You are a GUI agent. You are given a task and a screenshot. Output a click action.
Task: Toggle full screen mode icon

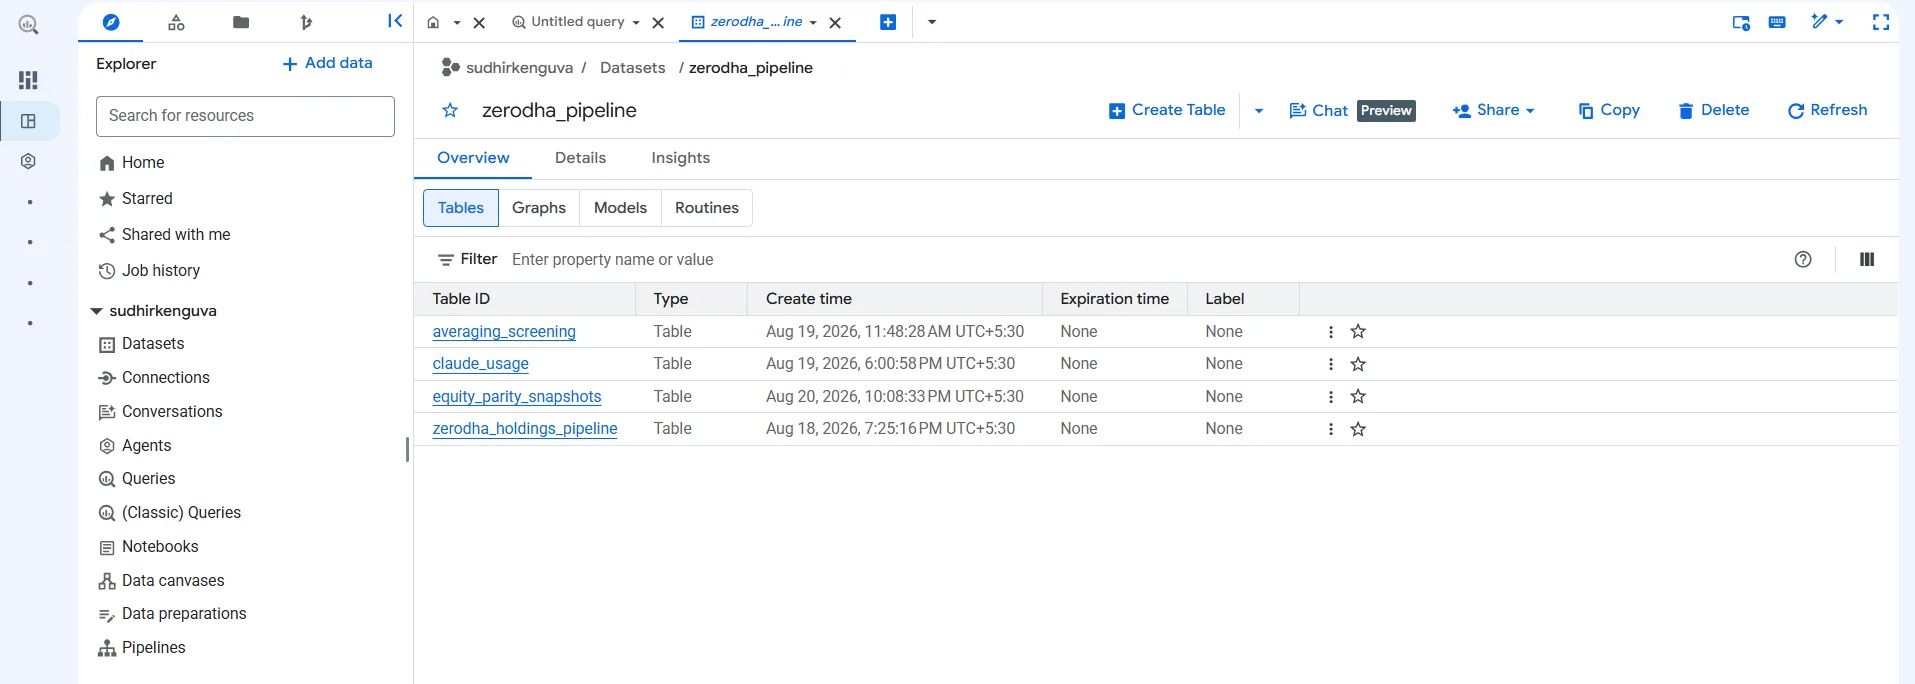coord(1881,22)
